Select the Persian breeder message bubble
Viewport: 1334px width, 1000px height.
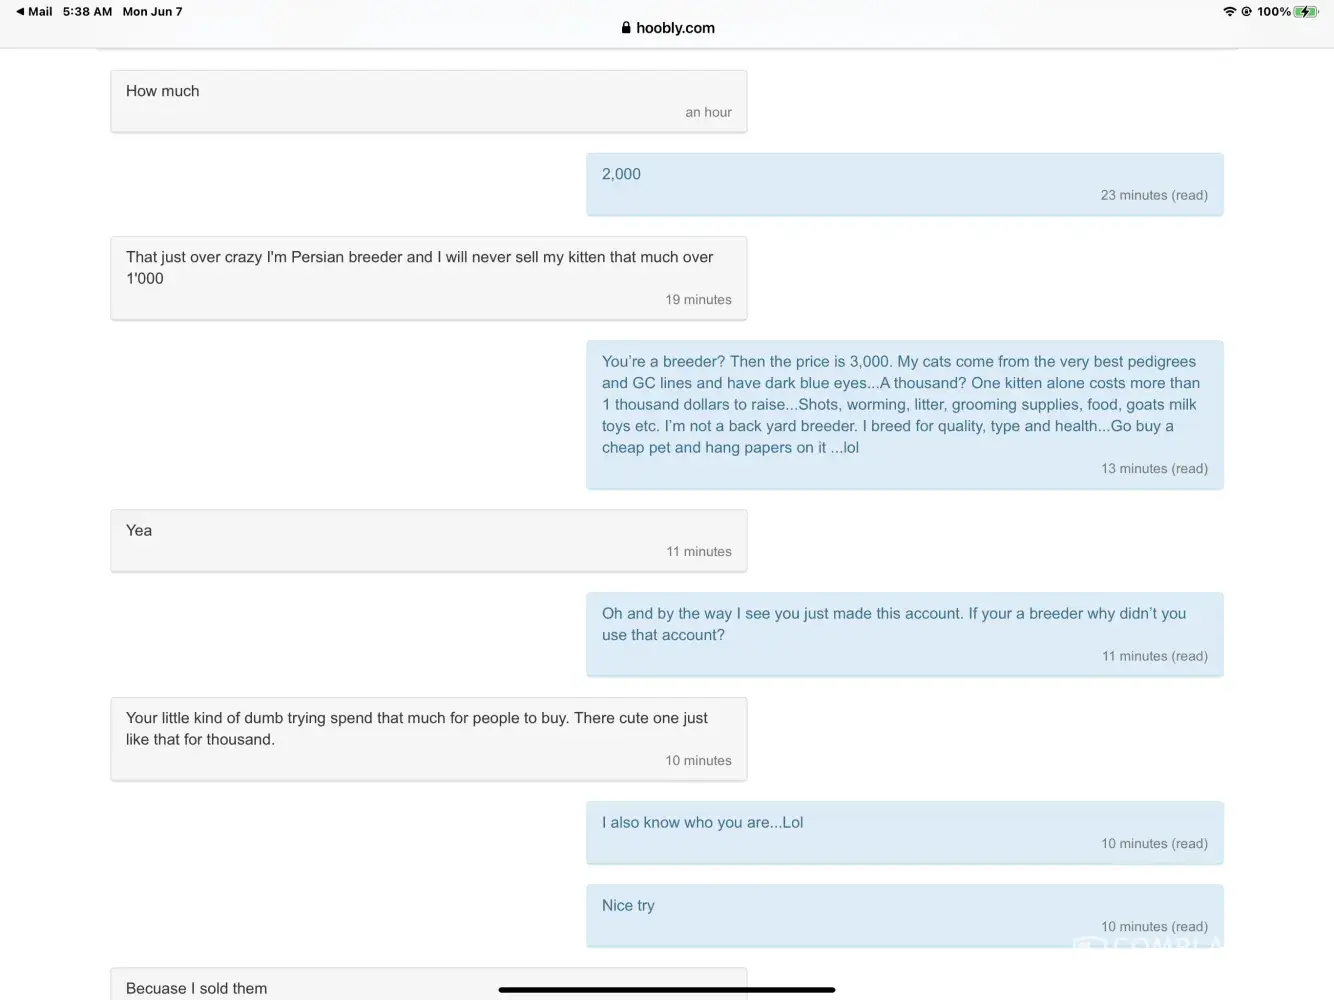428,278
